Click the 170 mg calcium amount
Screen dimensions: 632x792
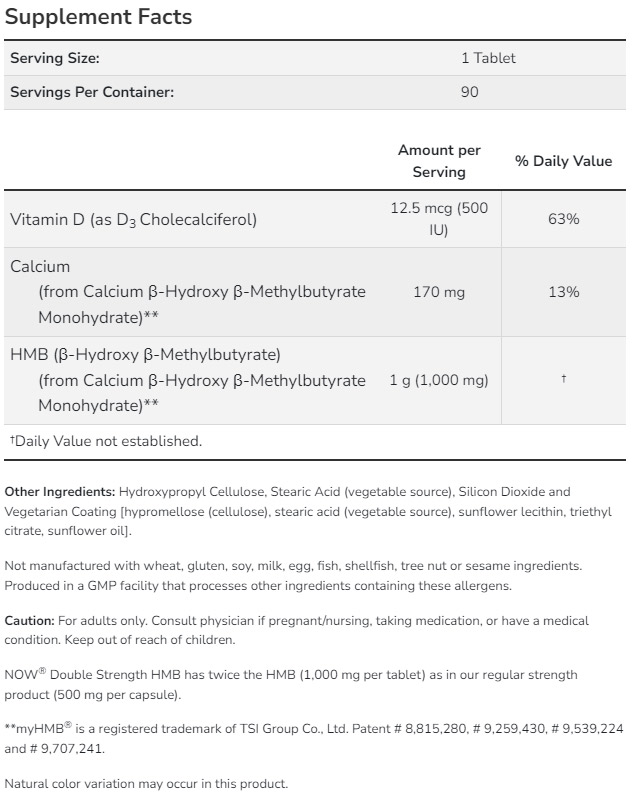pos(439,292)
